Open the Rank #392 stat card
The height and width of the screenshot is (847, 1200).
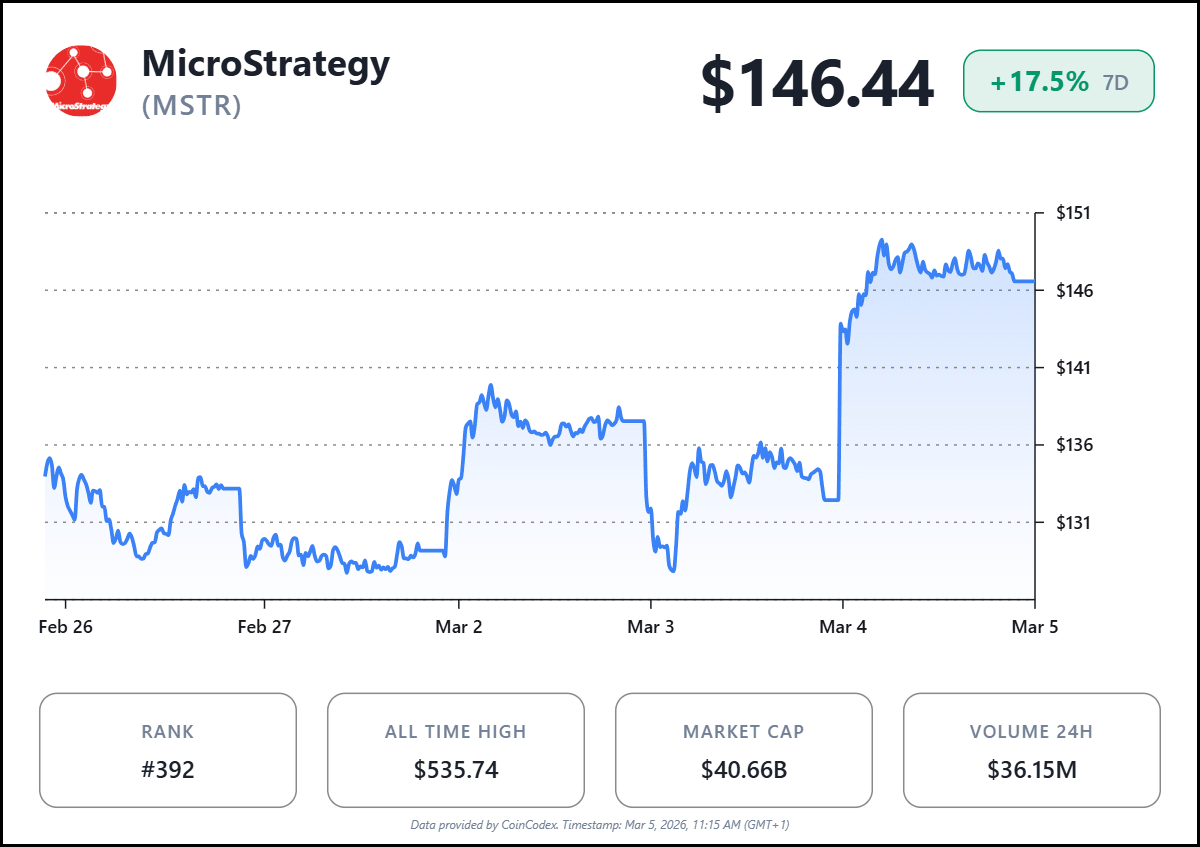pyautogui.click(x=168, y=750)
